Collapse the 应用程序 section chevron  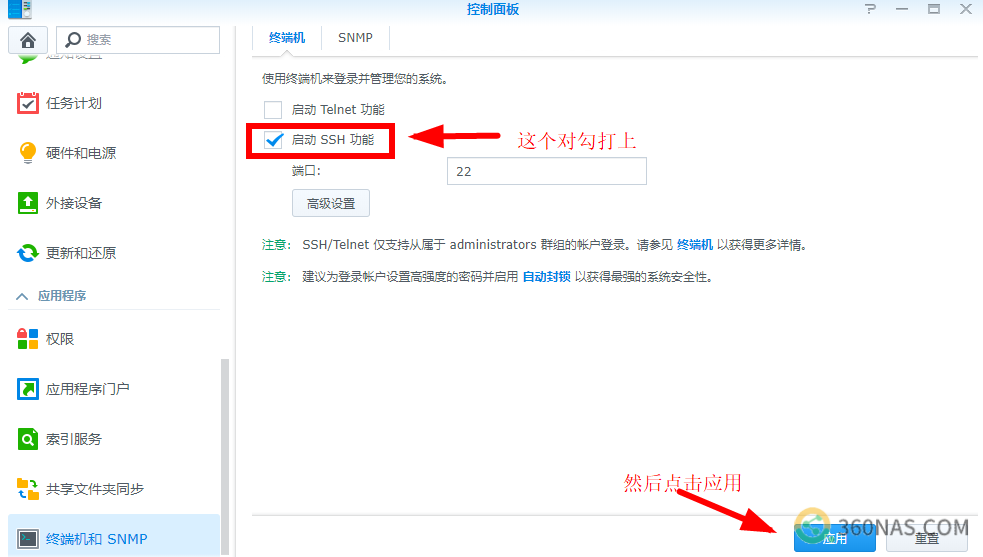click(x=22, y=296)
